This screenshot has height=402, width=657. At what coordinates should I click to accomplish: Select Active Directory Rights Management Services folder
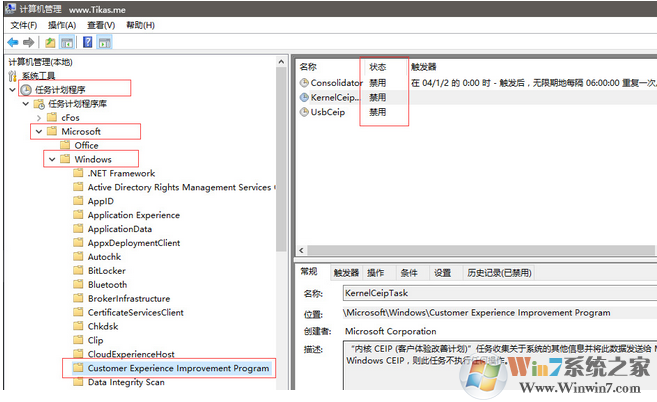coord(179,187)
